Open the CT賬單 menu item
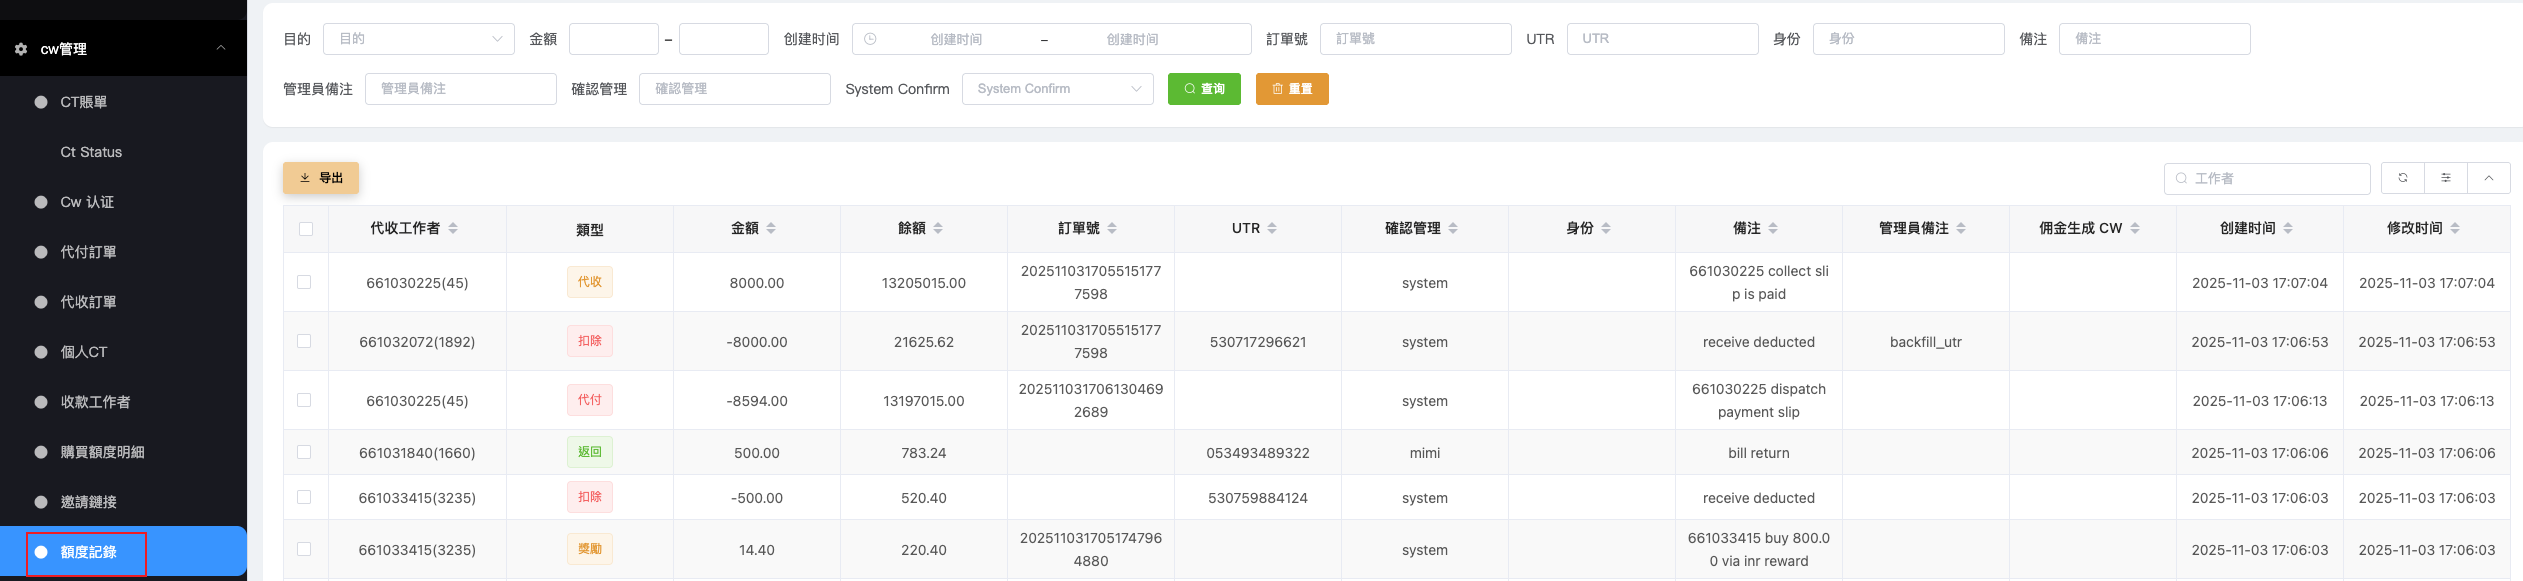2523x581 pixels. 84,102
